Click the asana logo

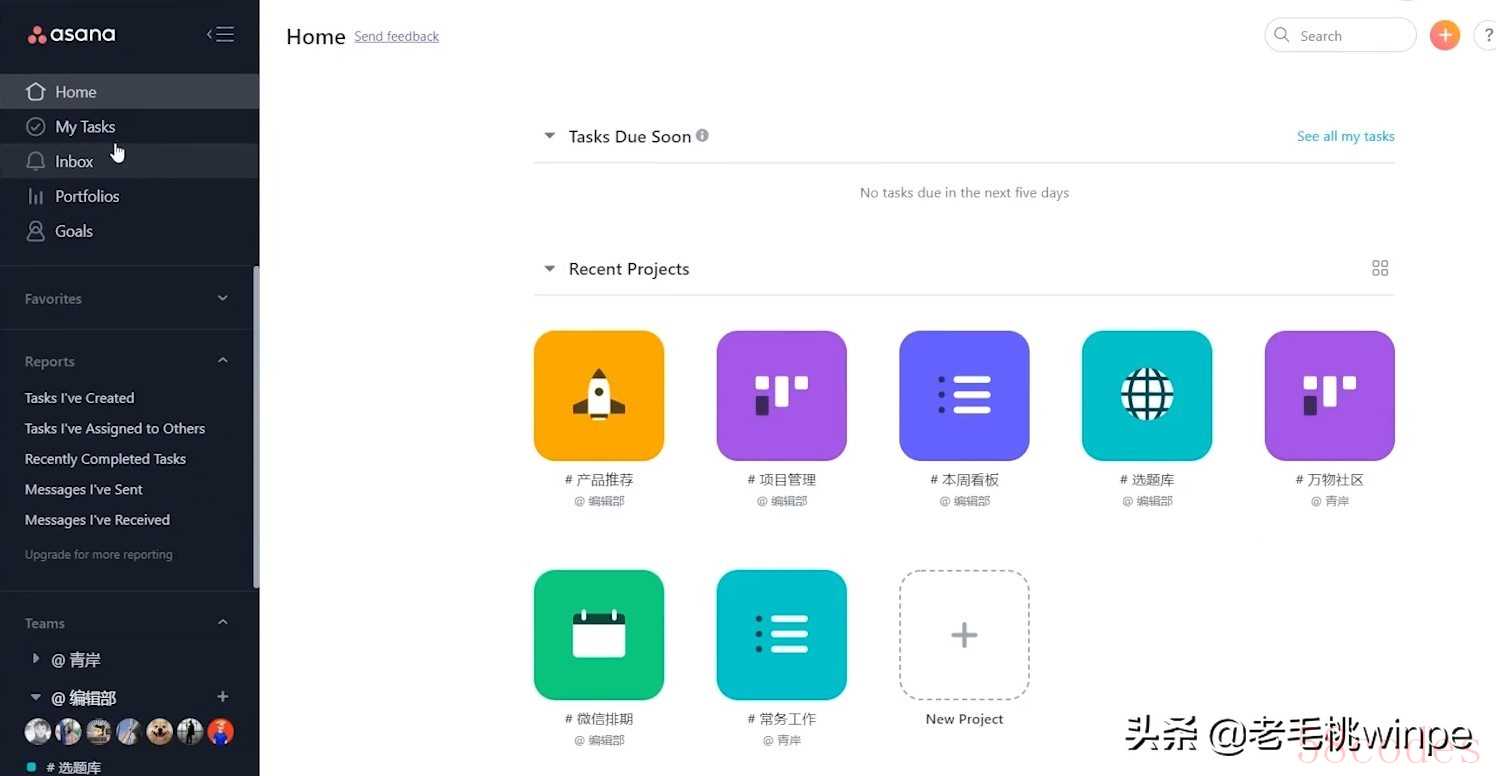coord(71,35)
